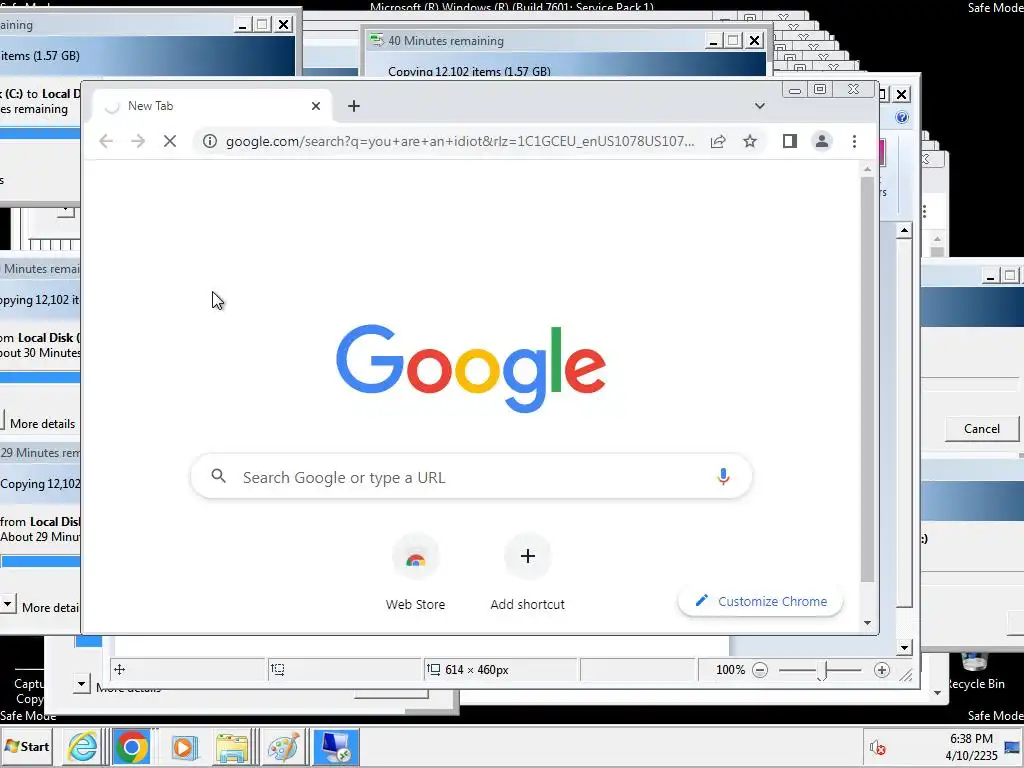Start voice search with microphone icon

pos(723,477)
